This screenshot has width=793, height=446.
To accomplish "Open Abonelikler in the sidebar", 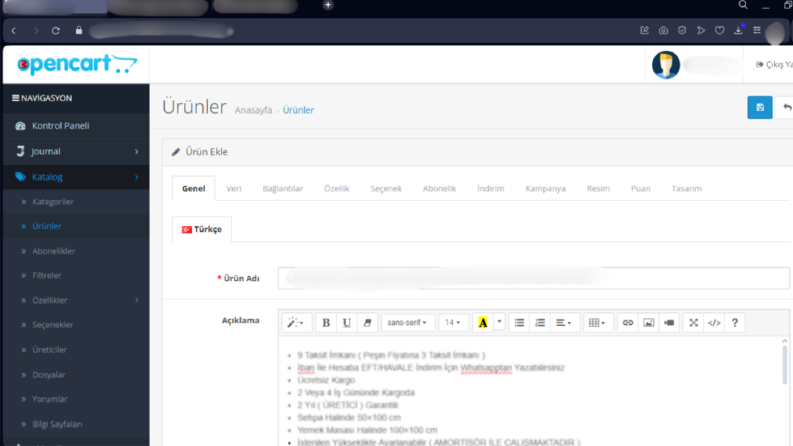I will point(76,251).
